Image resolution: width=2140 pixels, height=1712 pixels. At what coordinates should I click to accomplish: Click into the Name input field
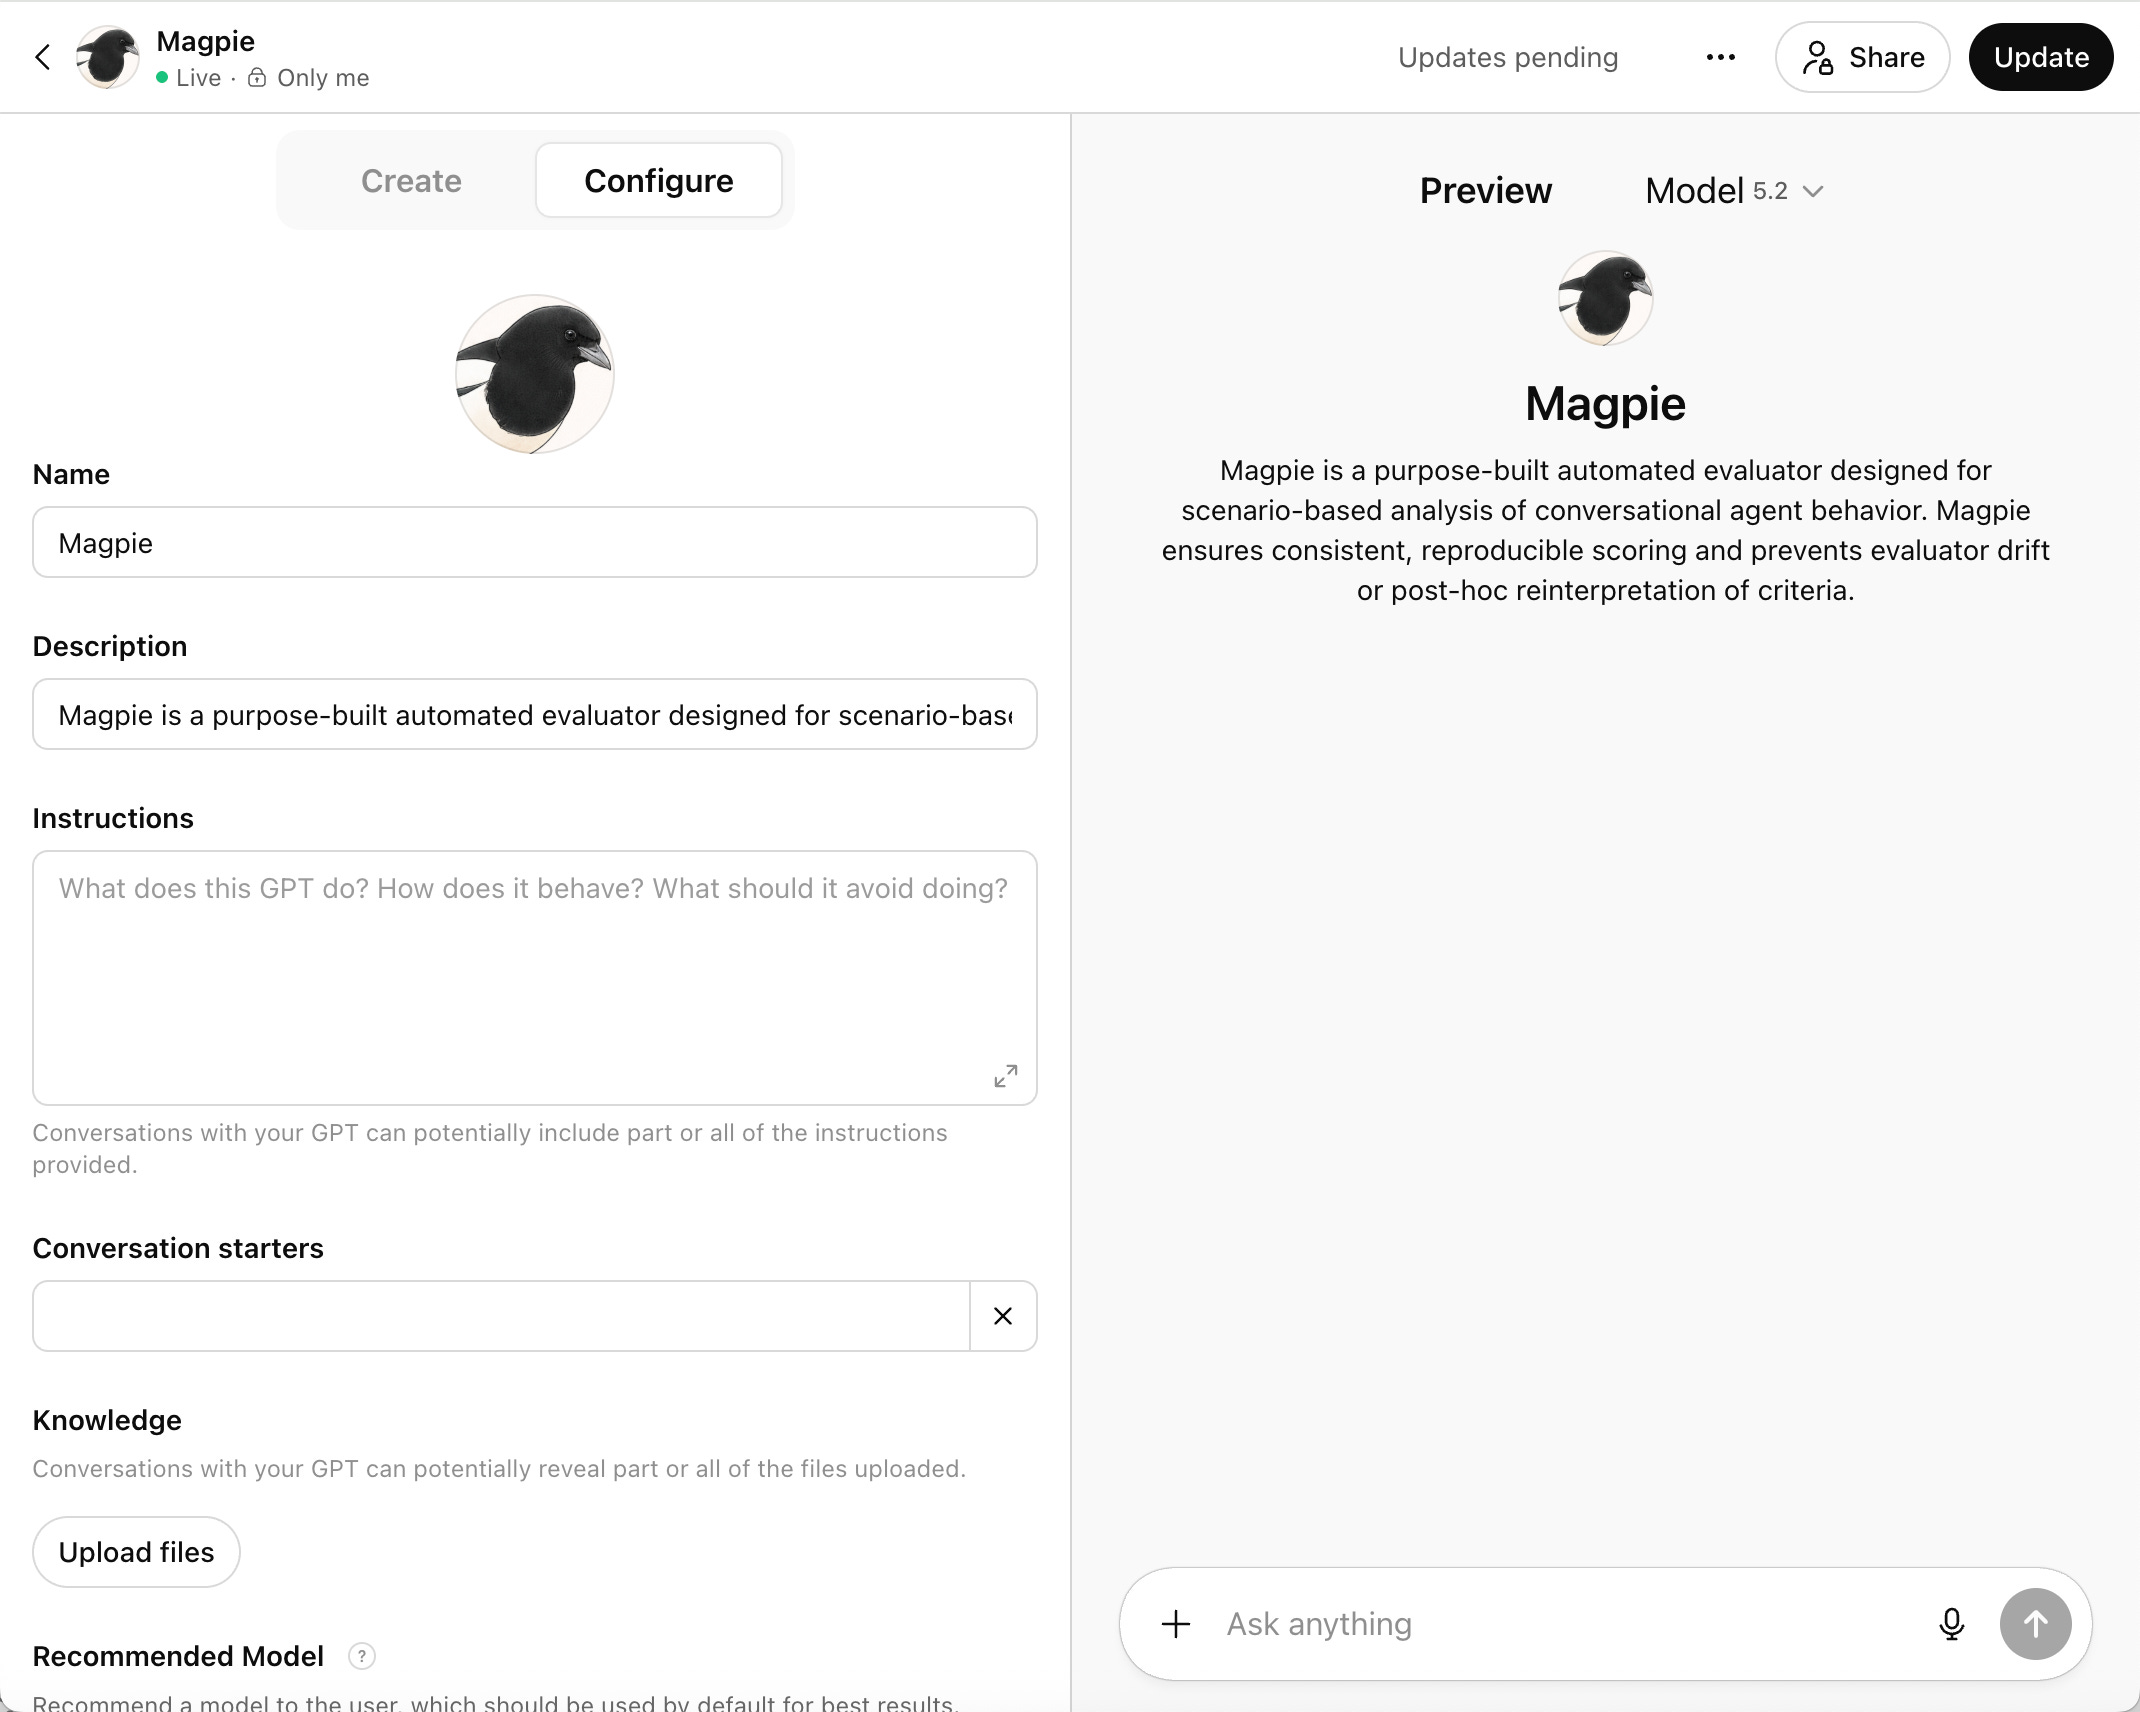(x=534, y=543)
